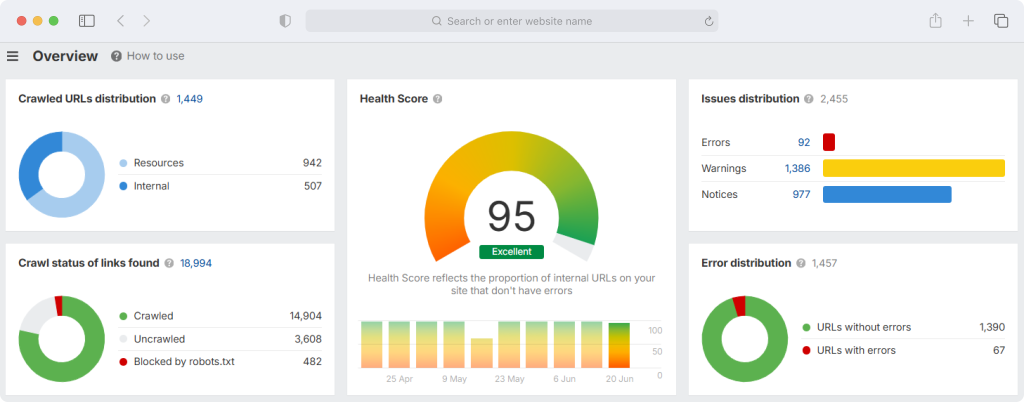Click the 507 Internal value
The image size is (1024, 402).
pos(313,186)
